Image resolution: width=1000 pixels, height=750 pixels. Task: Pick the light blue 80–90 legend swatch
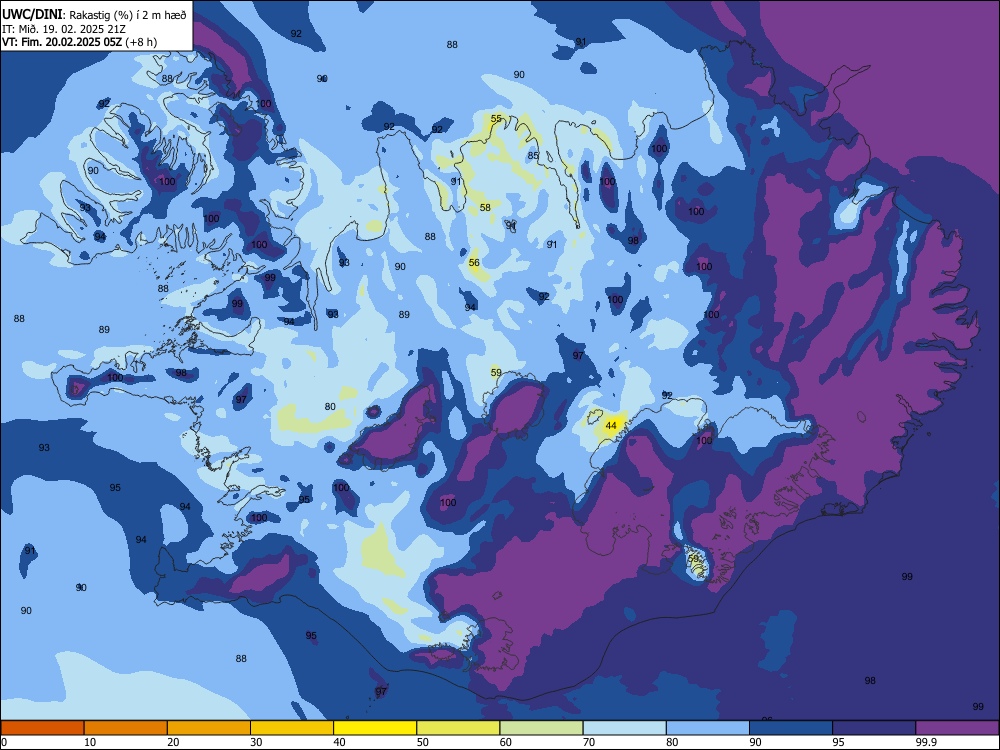click(708, 728)
